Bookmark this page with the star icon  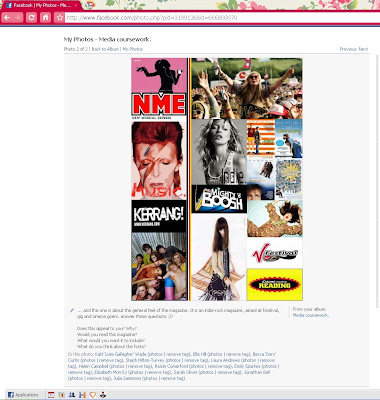coord(59,17)
